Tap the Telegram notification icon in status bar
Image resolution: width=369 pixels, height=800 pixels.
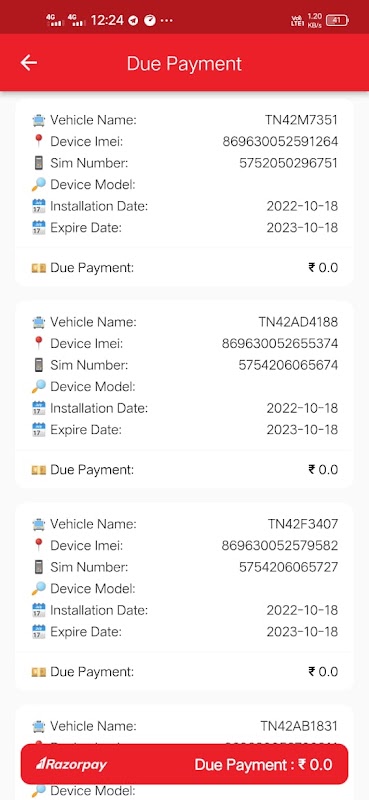coord(133,20)
